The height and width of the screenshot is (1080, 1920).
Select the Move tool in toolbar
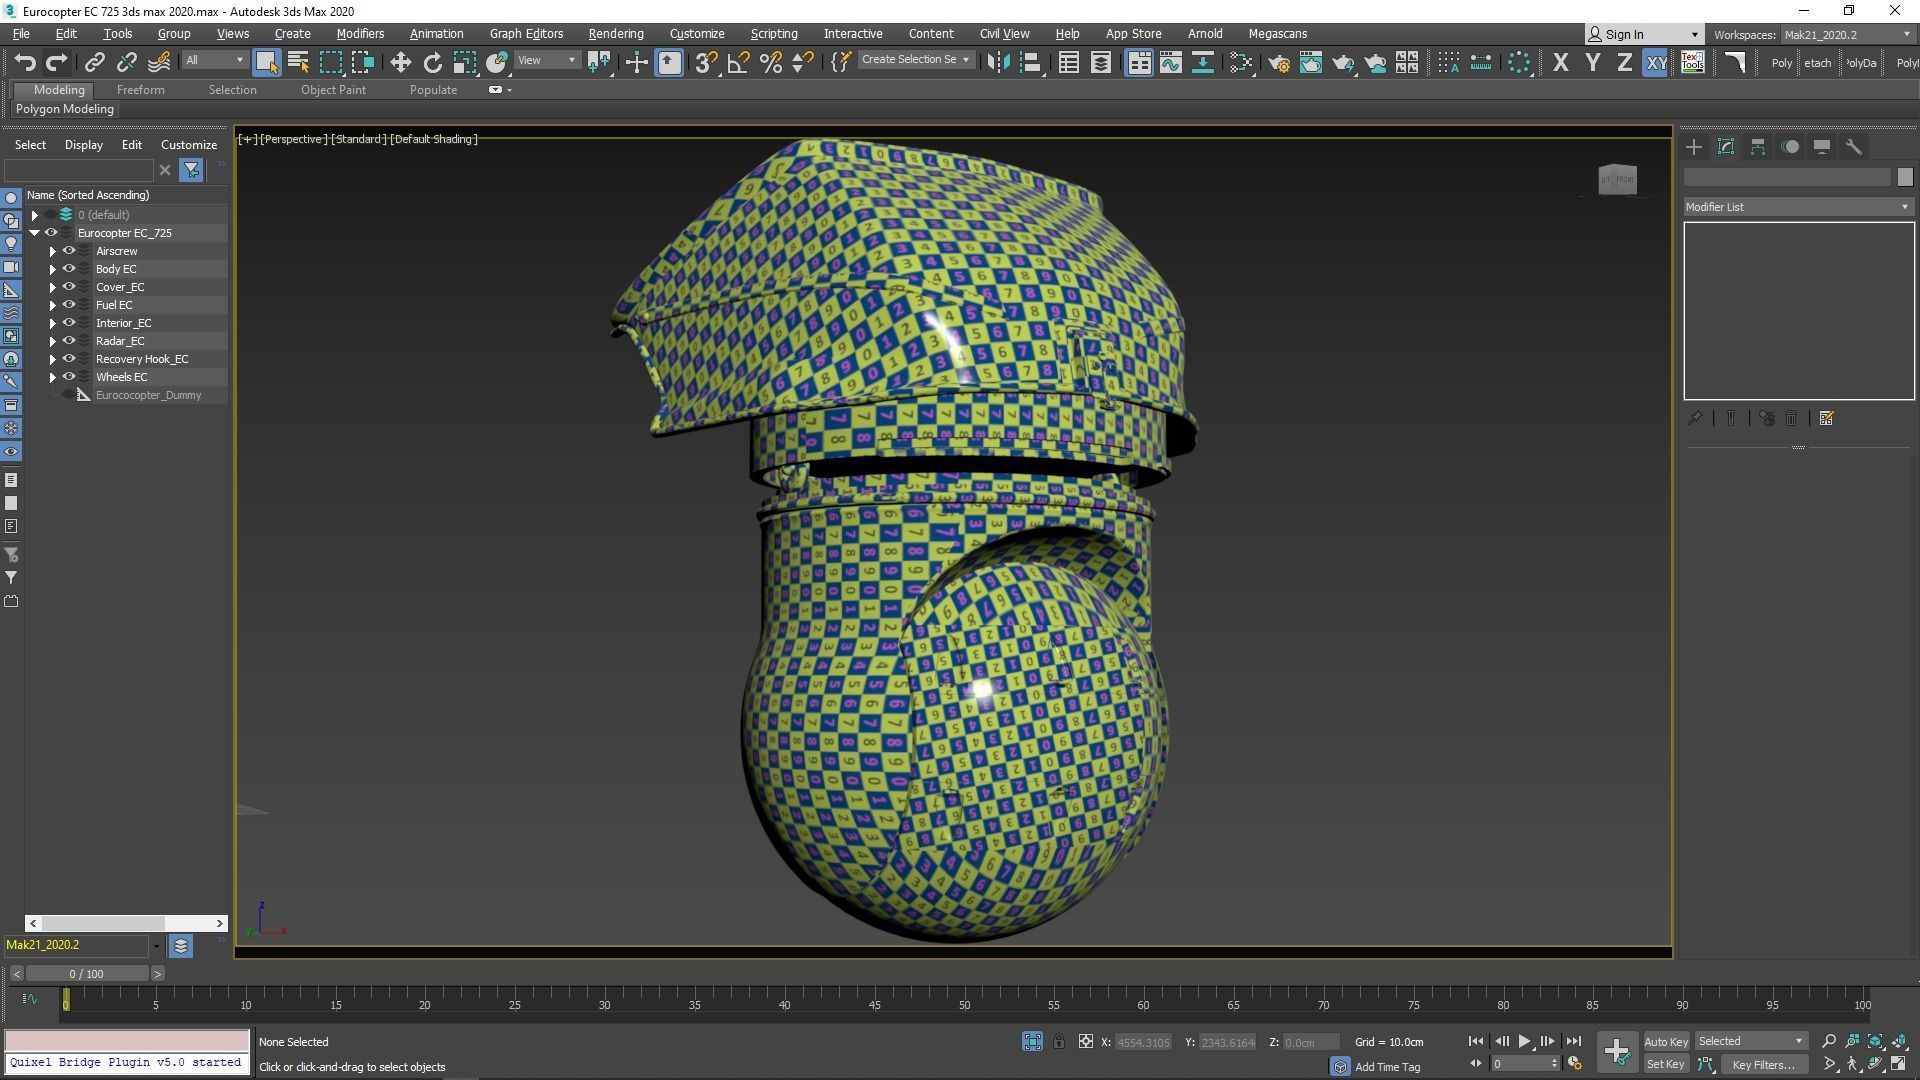click(400, 62)
